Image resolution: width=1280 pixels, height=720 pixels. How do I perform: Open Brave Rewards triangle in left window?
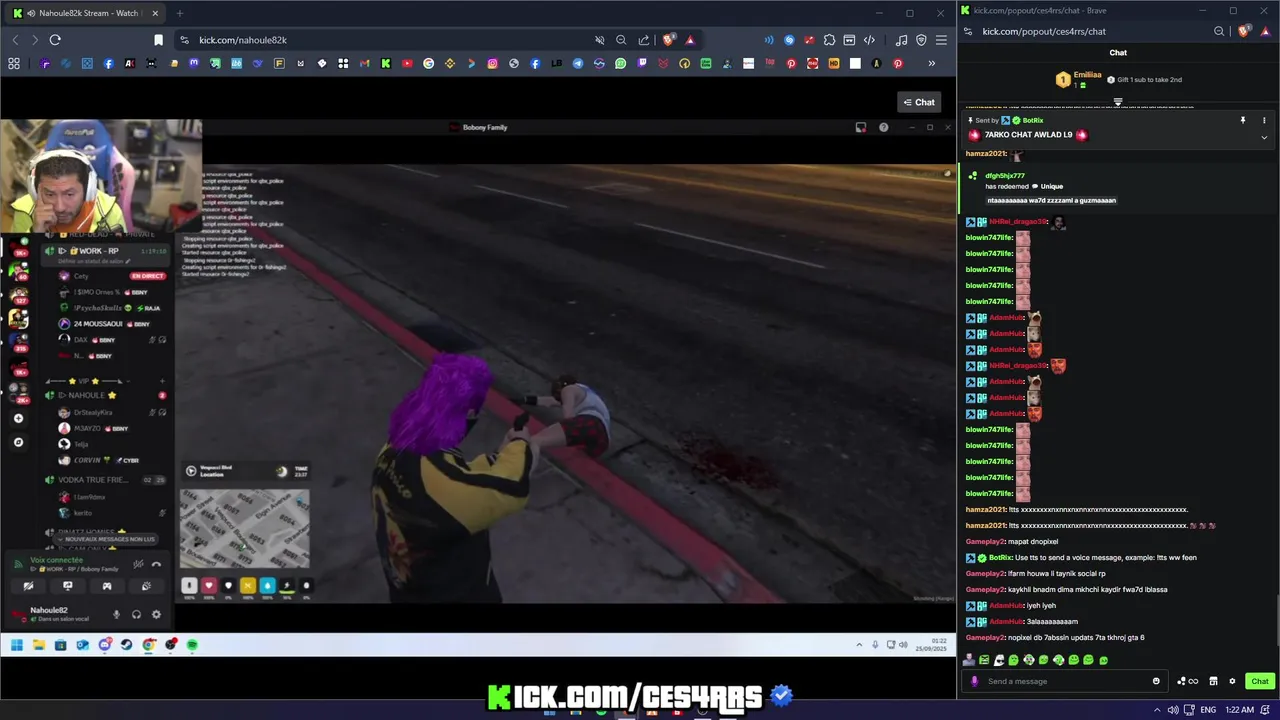click(690, 40)
